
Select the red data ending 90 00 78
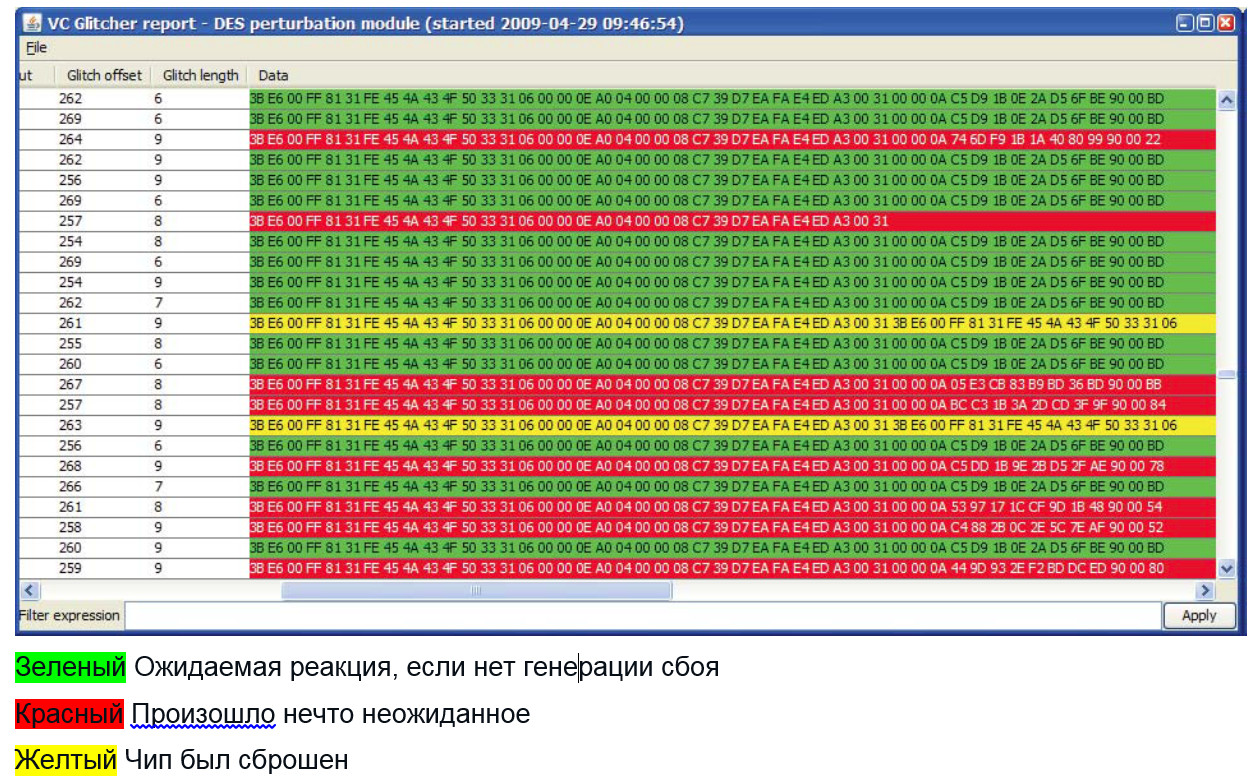(733, 466)
